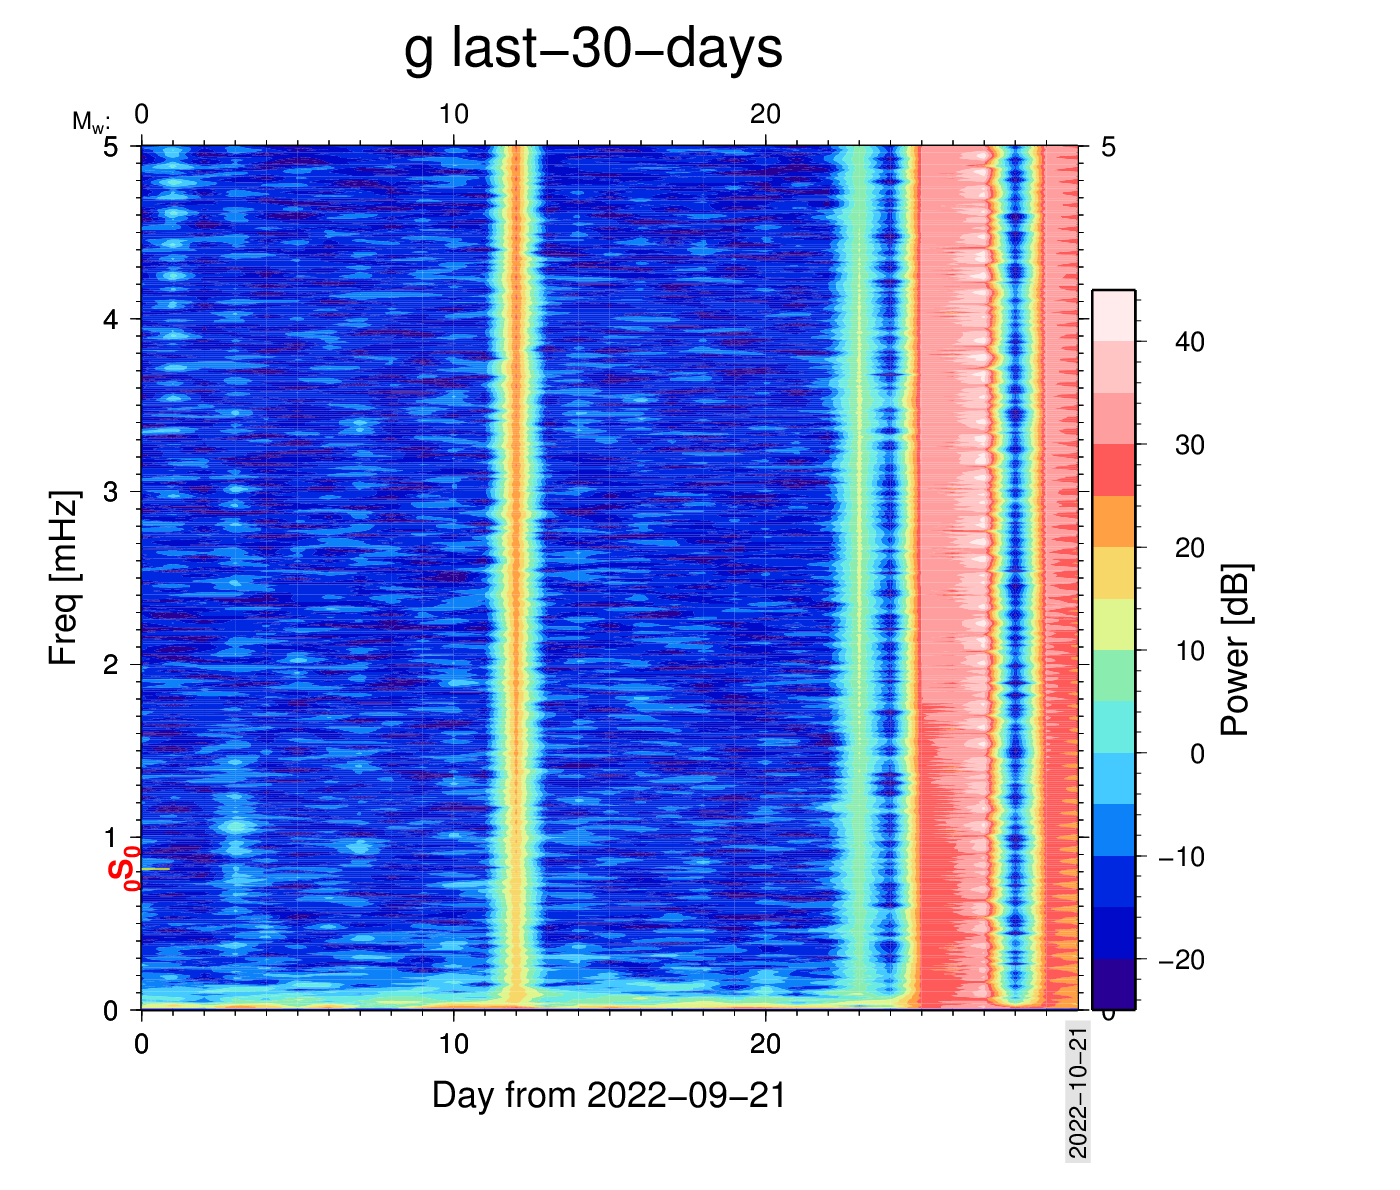Screen dimensions: 1400x1190
Task: Click the bottom x-axis tick label 10
Action: (453, 1044)
